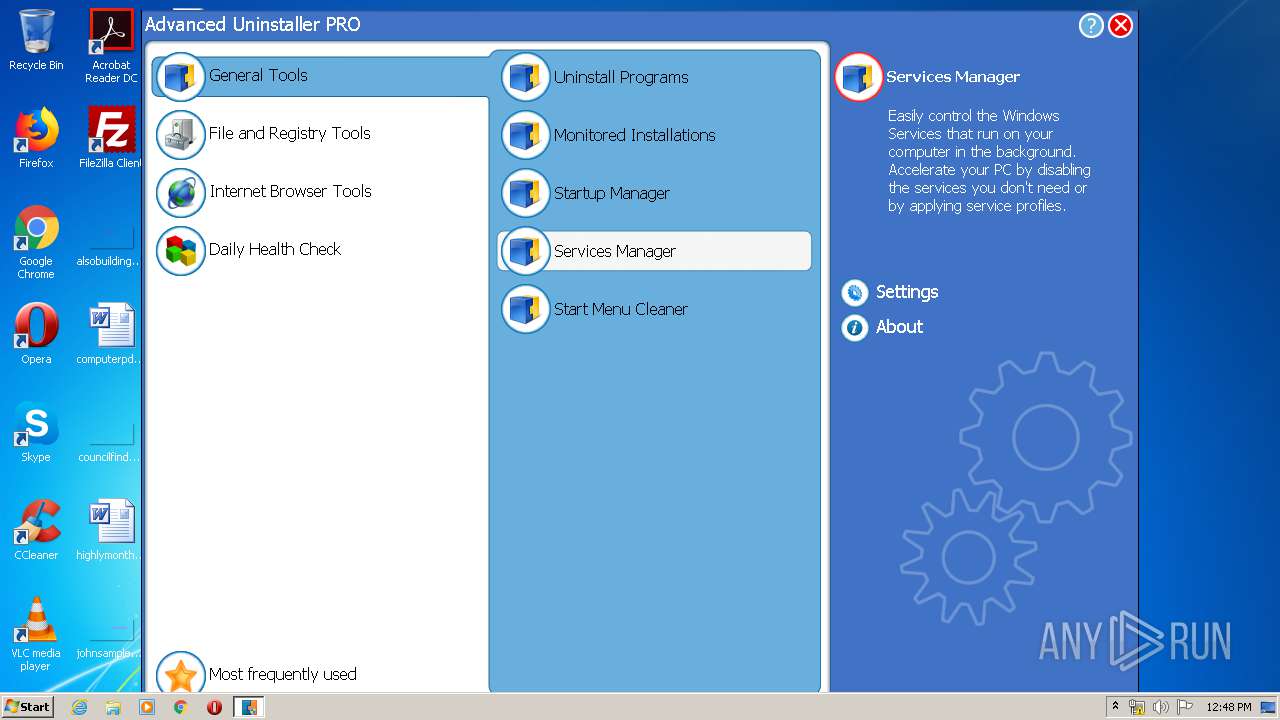This screenshot has height=720, width=1280.
Task: Open Opera desktop shortcut
Action: [36, 334]
